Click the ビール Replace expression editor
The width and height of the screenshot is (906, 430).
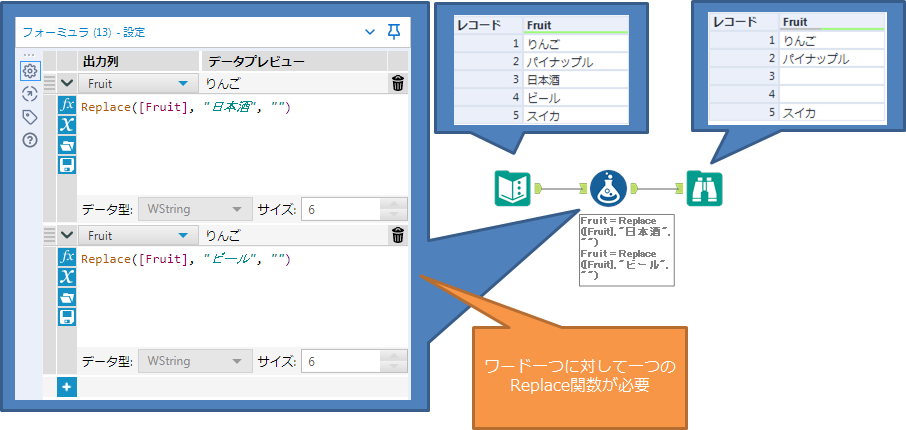tap(243, 296)
